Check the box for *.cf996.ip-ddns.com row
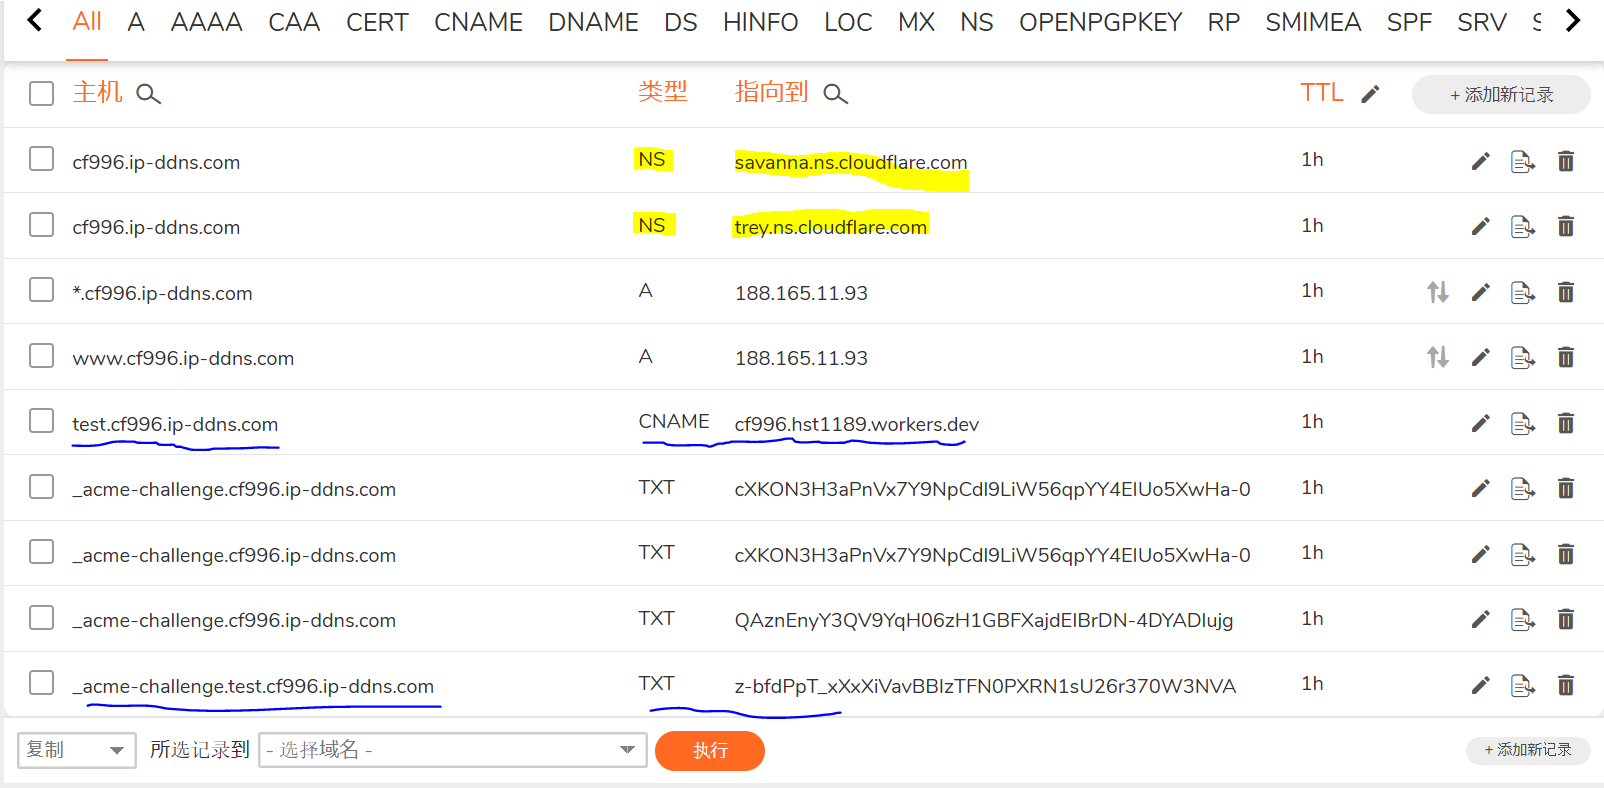This screenshot has height=788, width=1604. pos(41,290)
